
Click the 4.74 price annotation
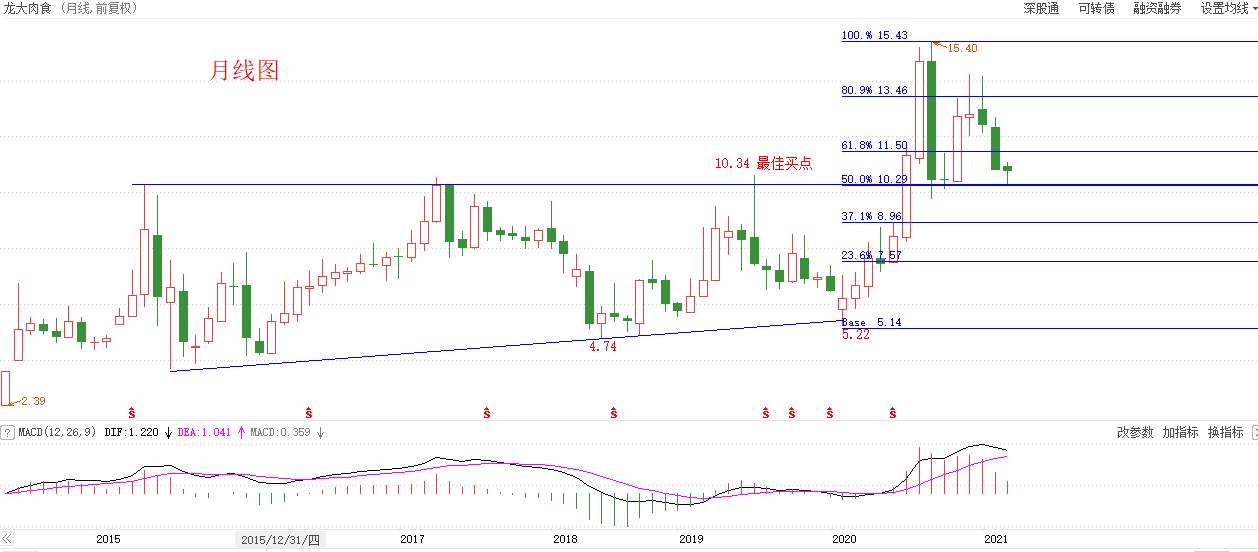pos(603,346)
